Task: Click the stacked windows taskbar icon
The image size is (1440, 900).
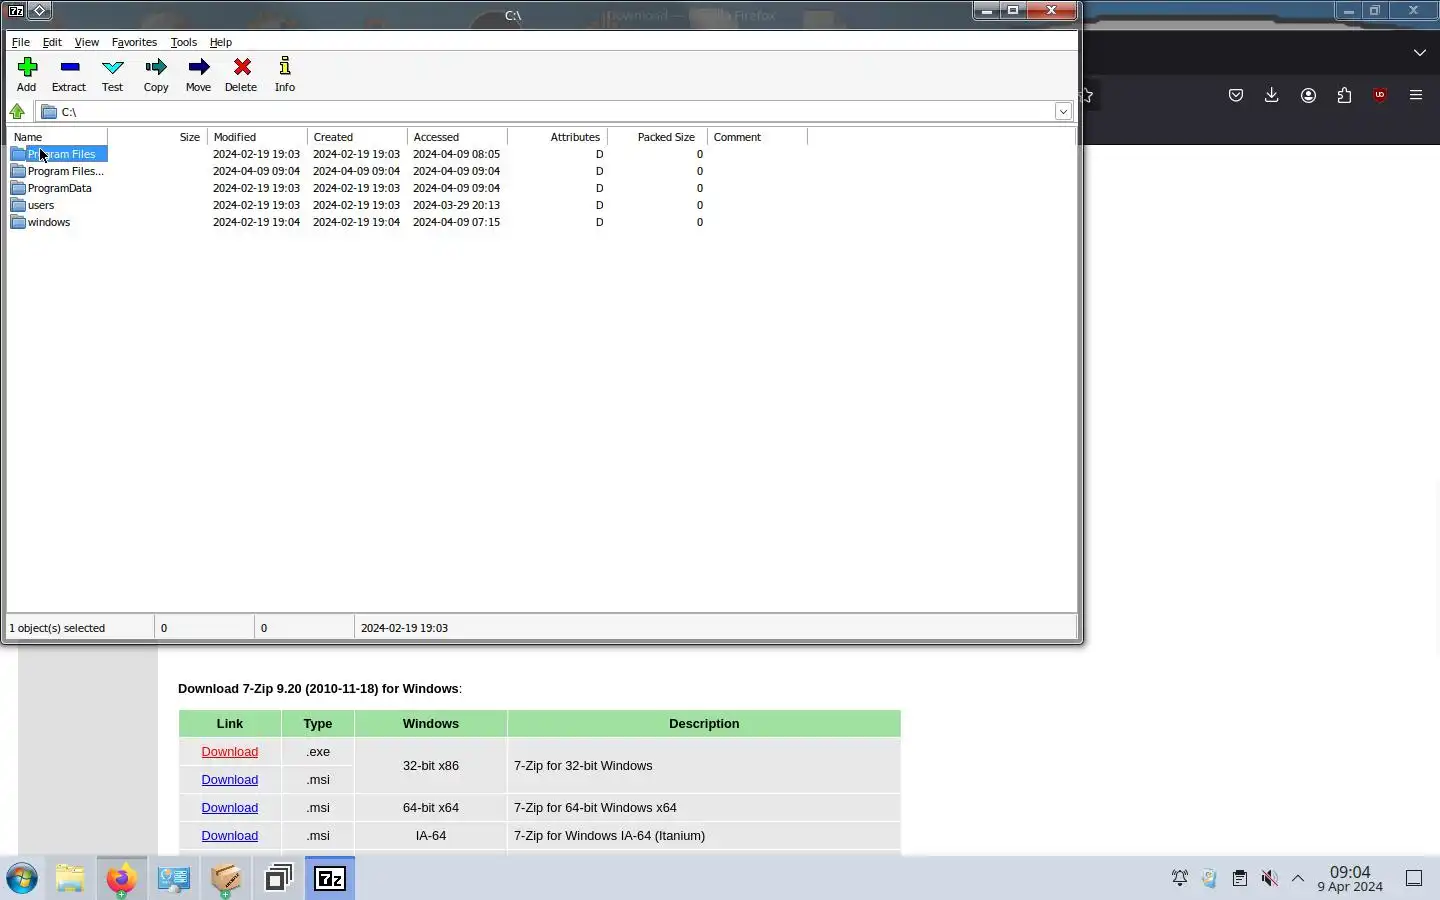Action: [x=278, y=878]
